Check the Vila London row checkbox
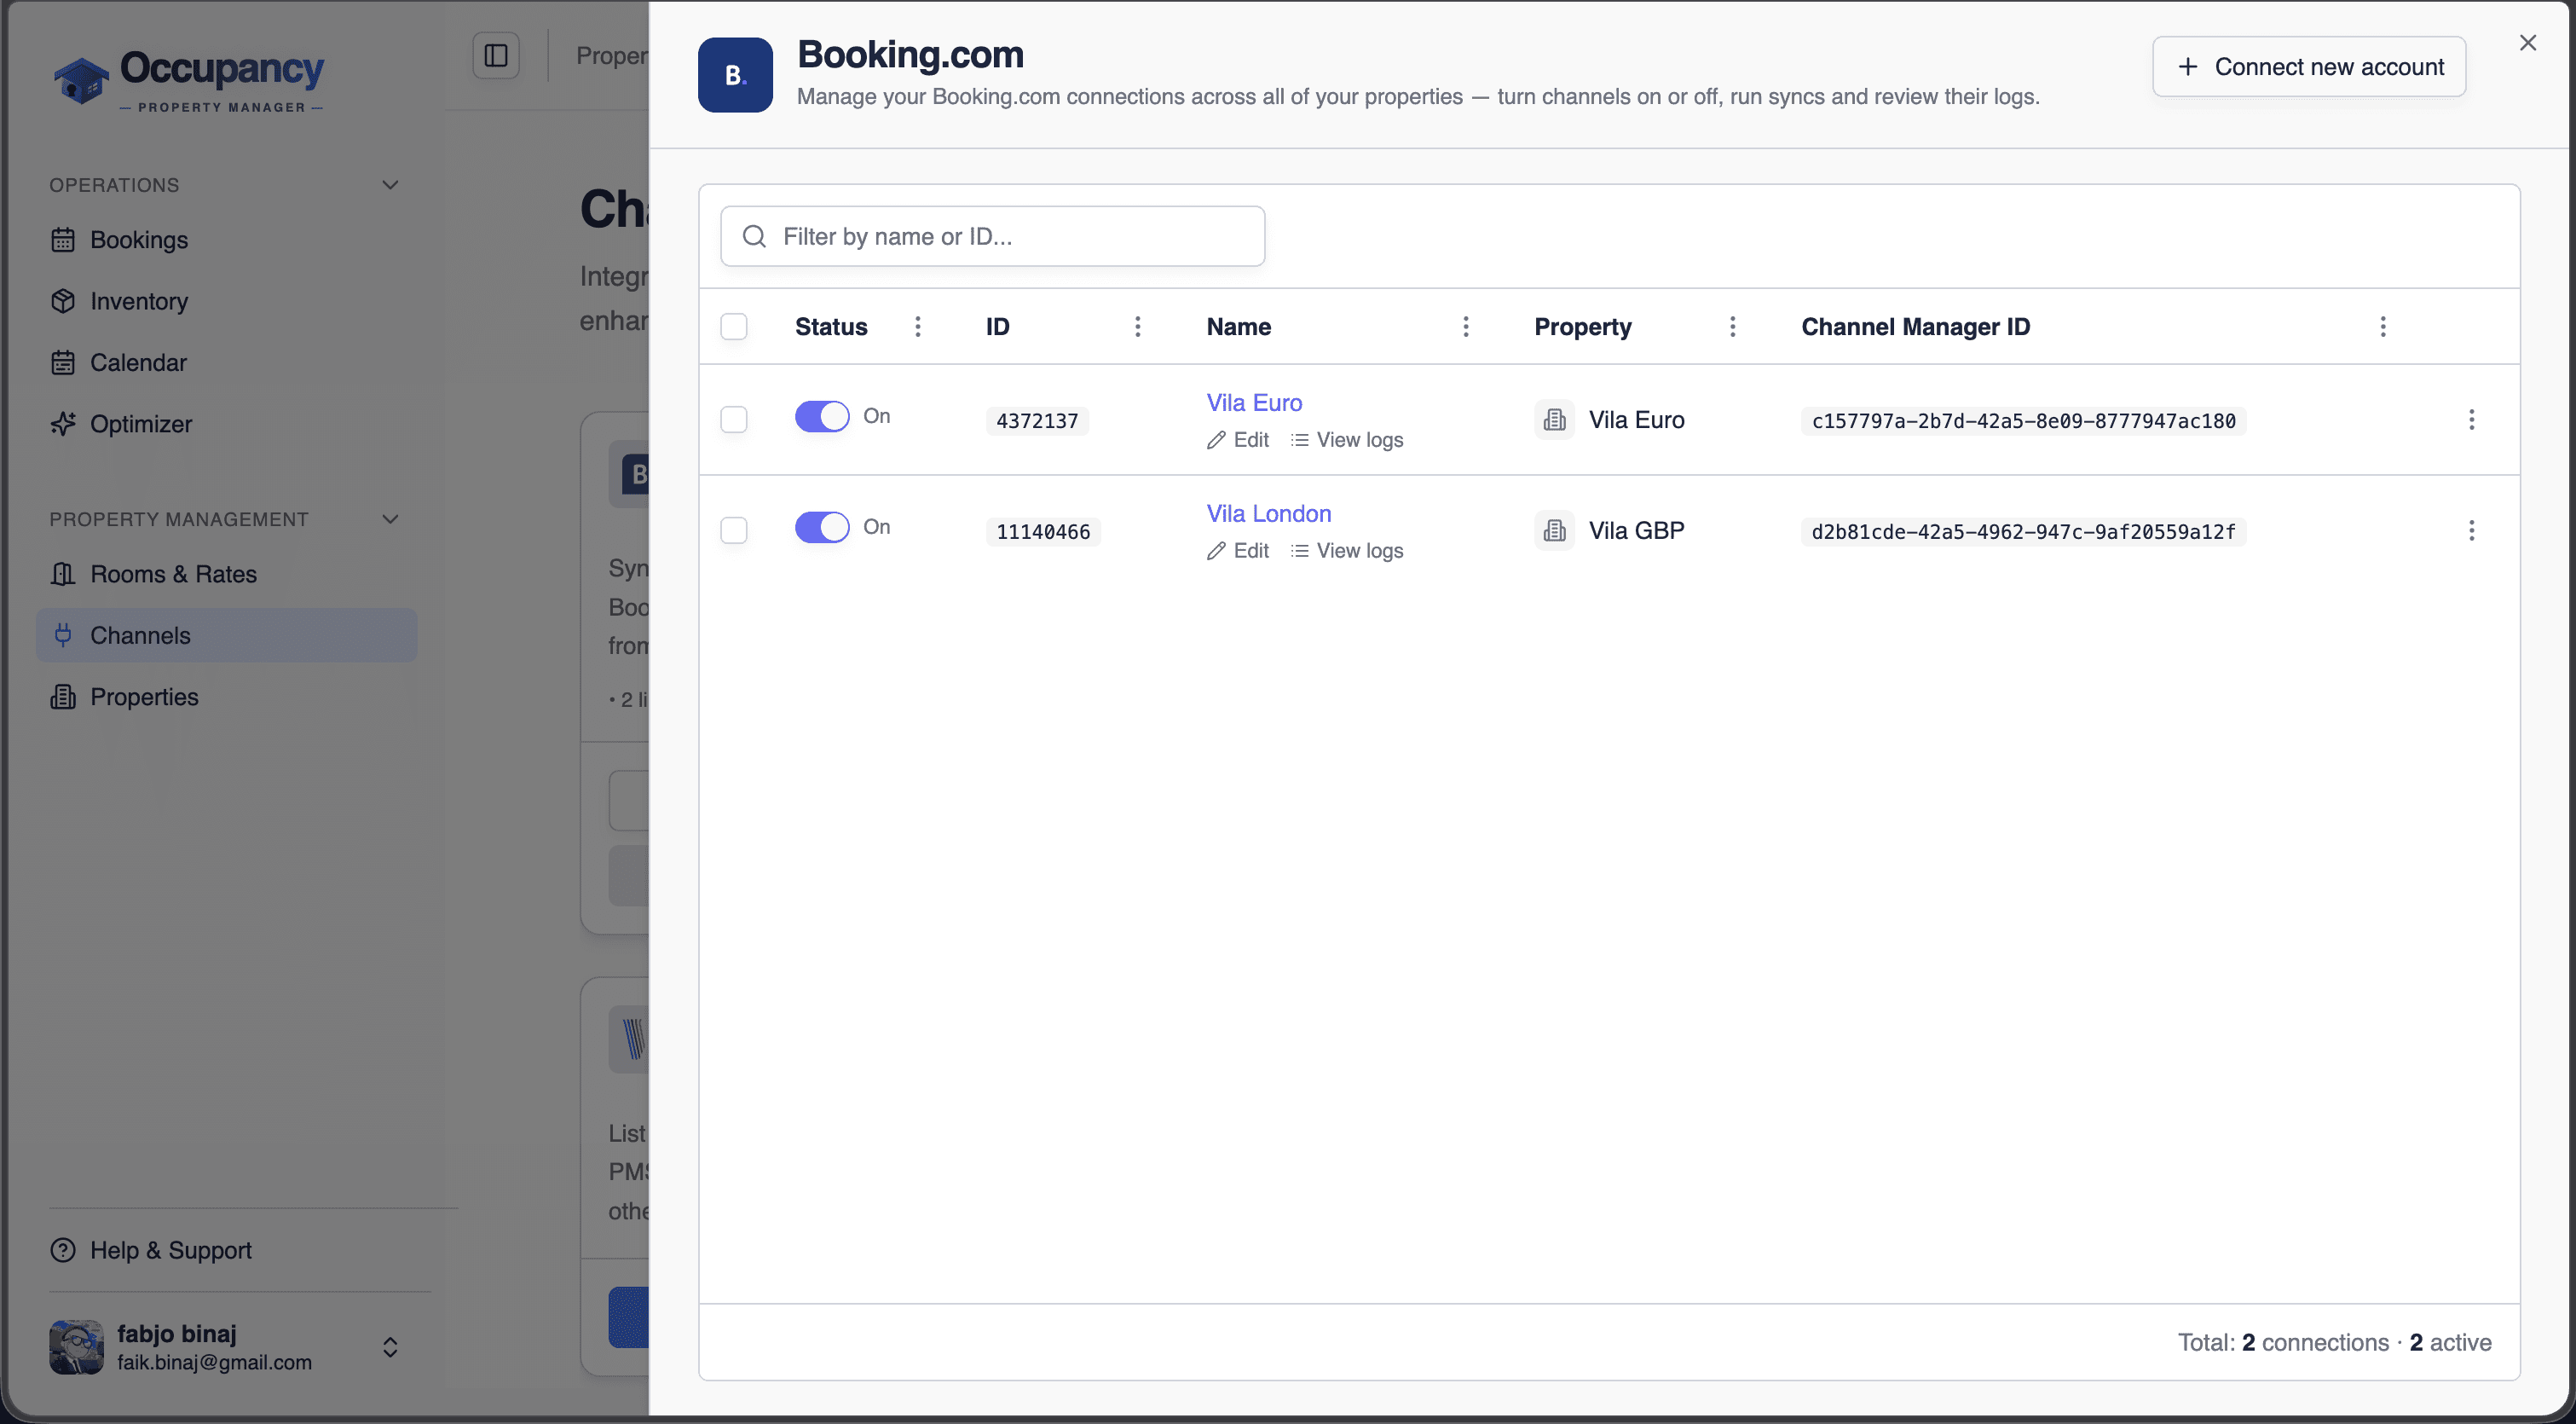Viewport: 2576px width, 1424px height. coord(734,531)
